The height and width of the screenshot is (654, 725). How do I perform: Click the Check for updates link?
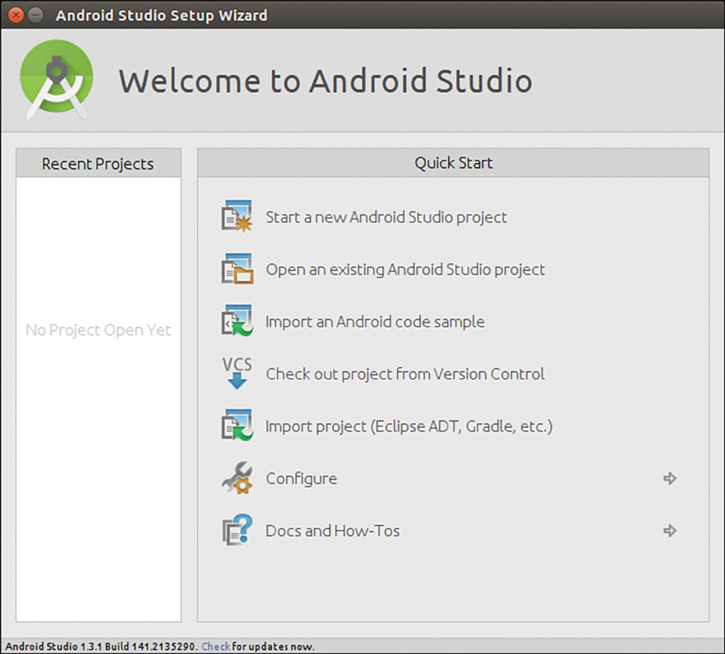[215, 646]
